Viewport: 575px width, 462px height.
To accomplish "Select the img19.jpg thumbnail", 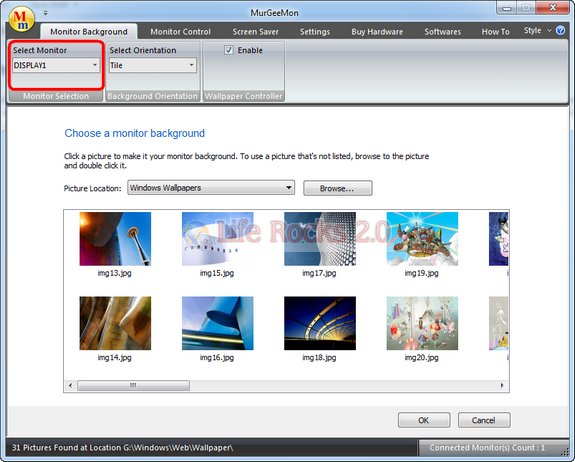I will (x=422, y=239).
